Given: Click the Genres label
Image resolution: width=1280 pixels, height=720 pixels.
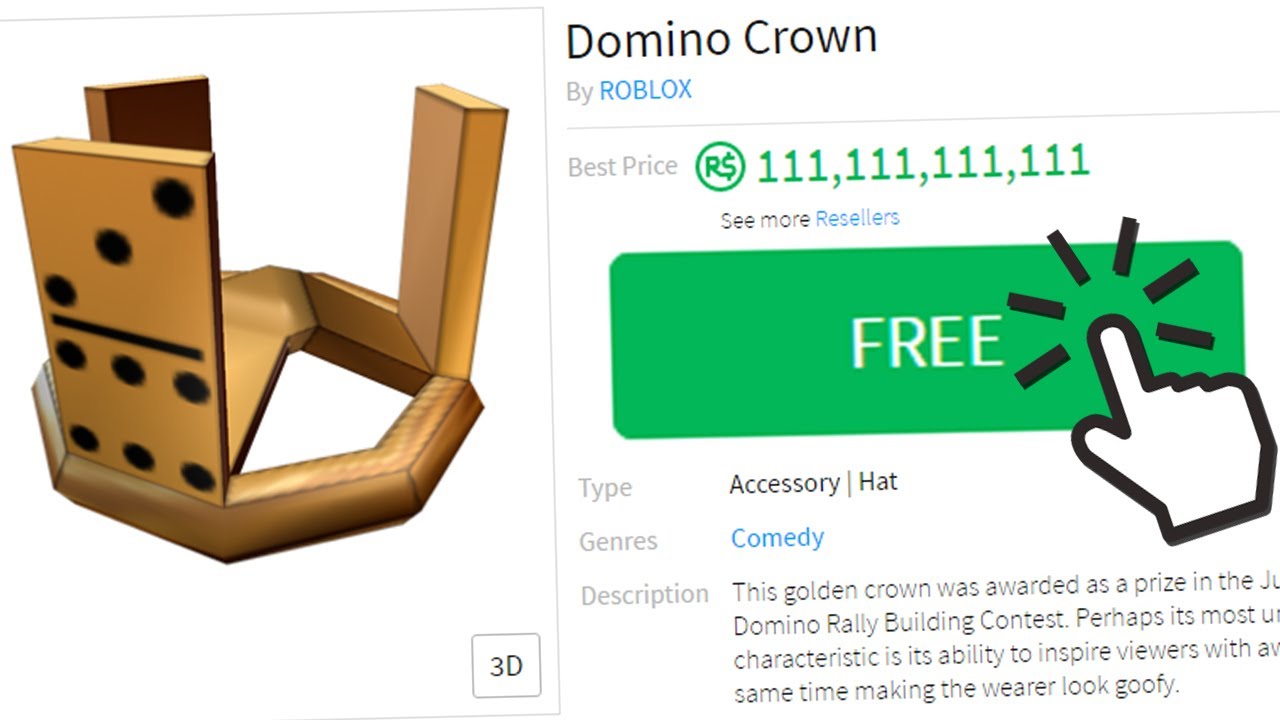Looking at the screenshot, I should [x=618, y=542].
